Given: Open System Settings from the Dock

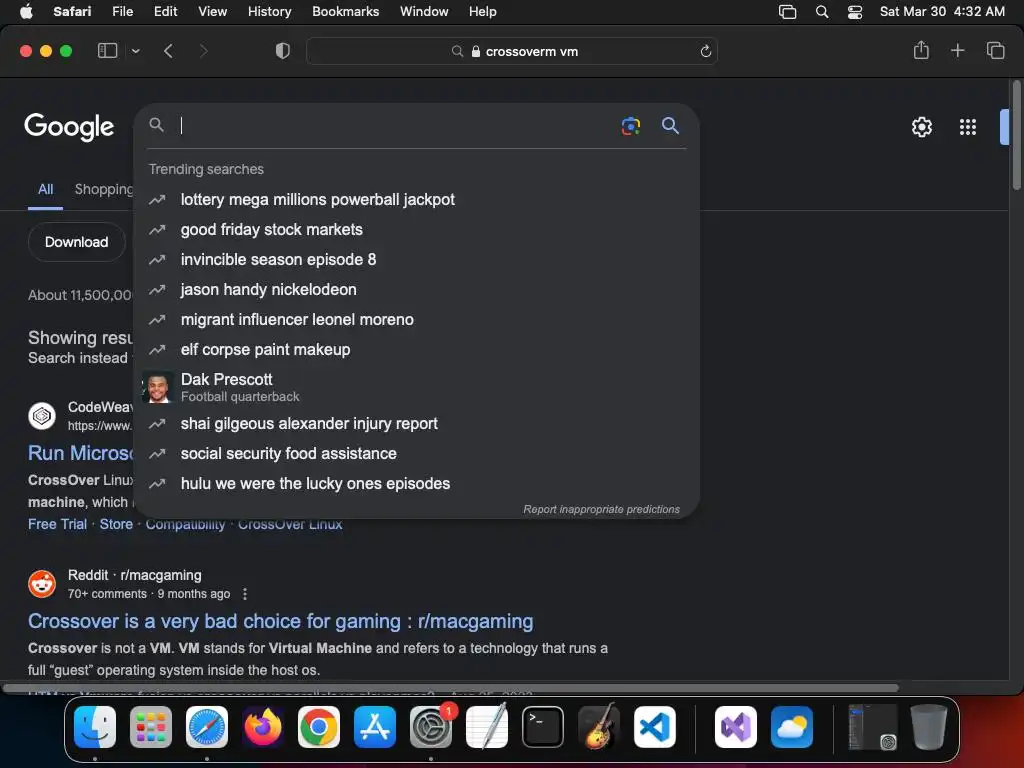Looking at the screenshot, I should (431, 727).
